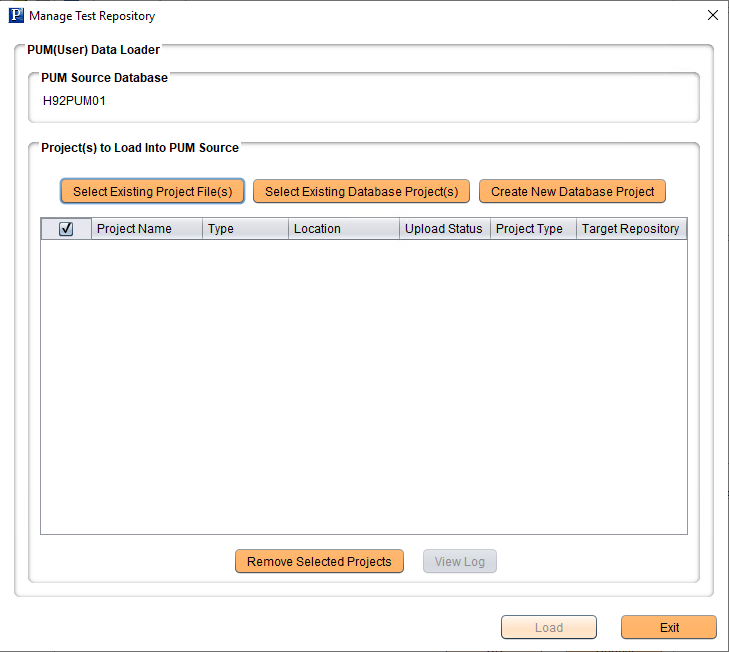Click Select Existing Project File(s) button
The height and width of the screenshot is (652, 729).
152,191
